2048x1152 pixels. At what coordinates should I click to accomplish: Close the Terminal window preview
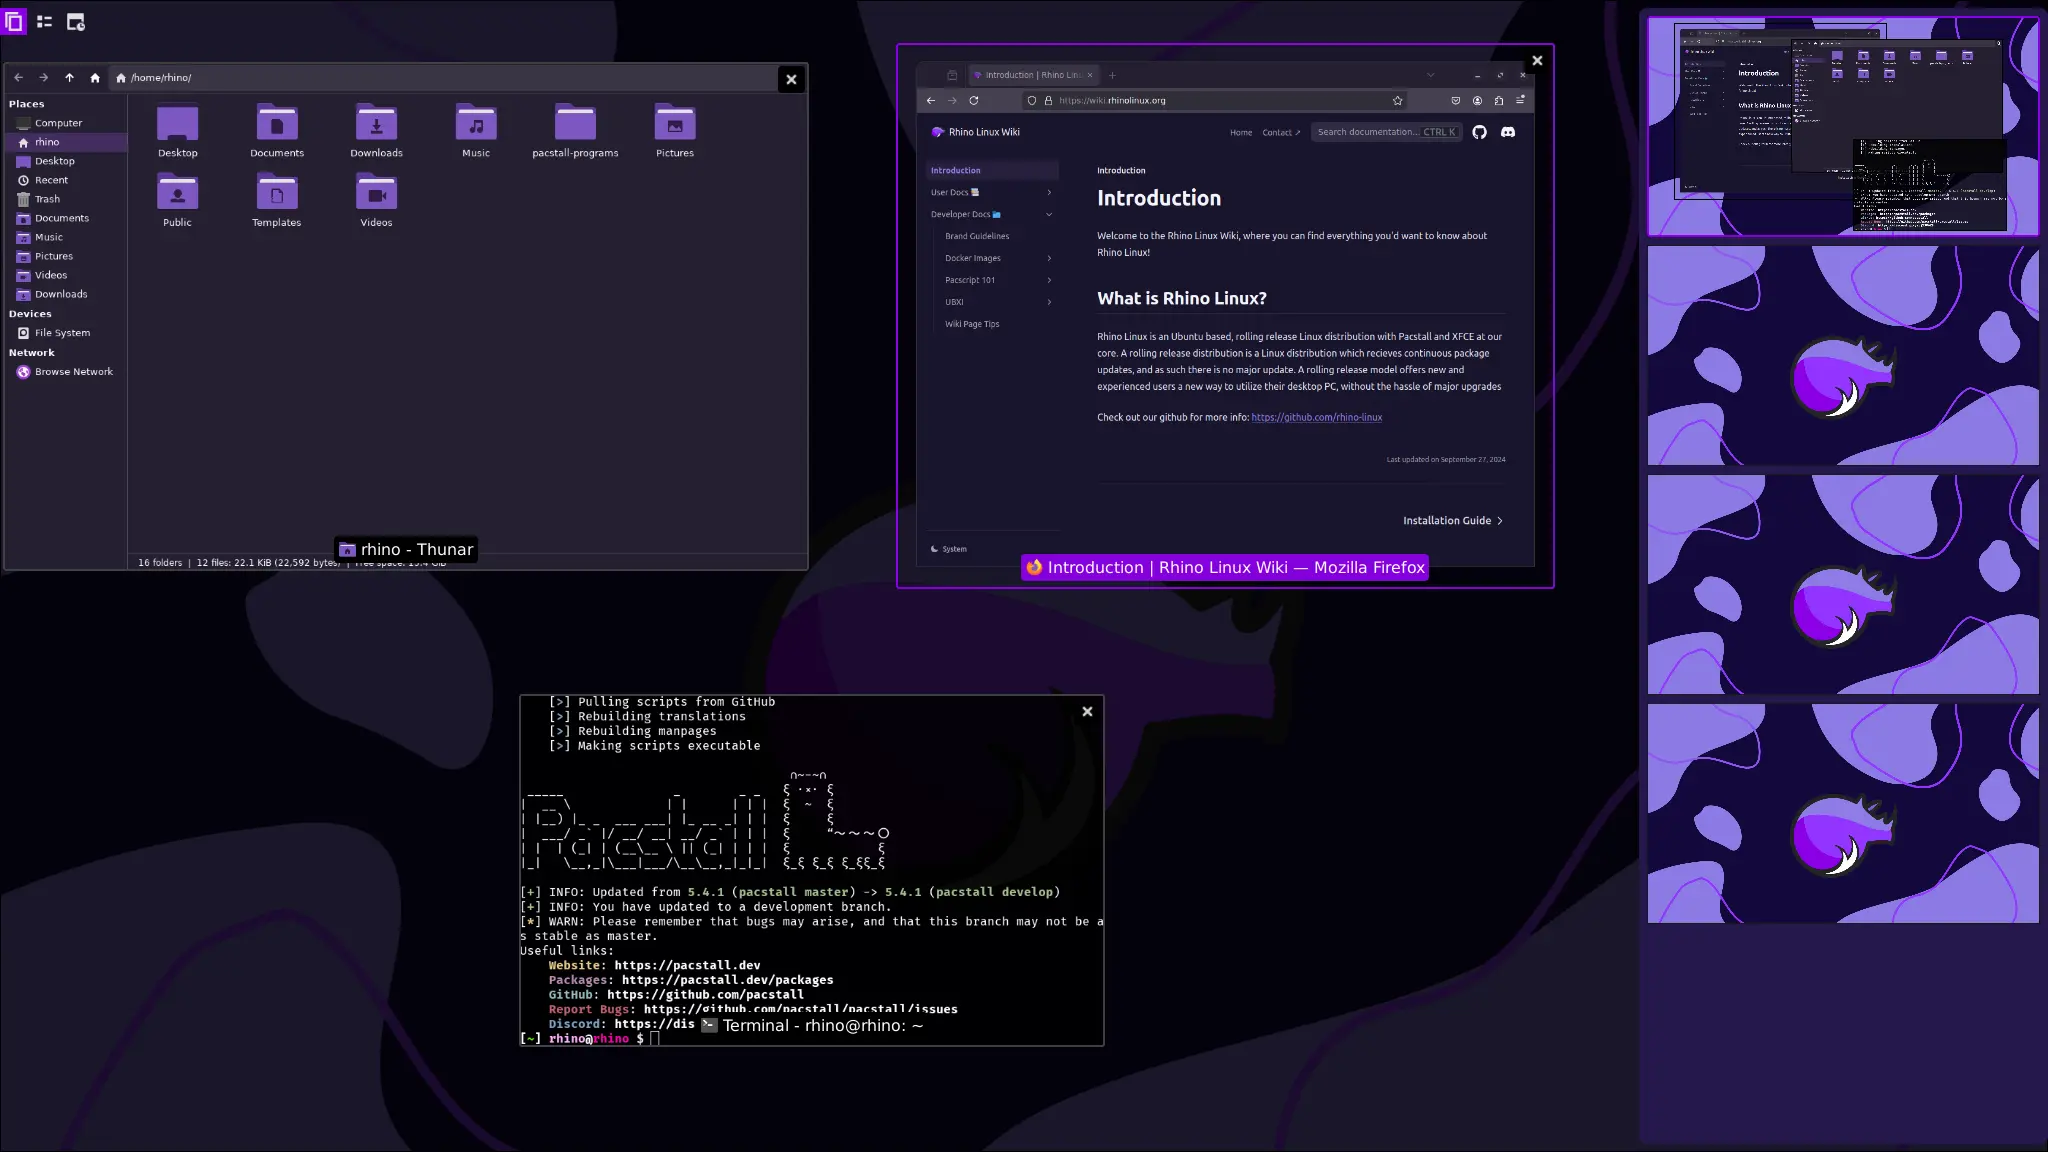pyautogui.click(x=1087, y=711)
